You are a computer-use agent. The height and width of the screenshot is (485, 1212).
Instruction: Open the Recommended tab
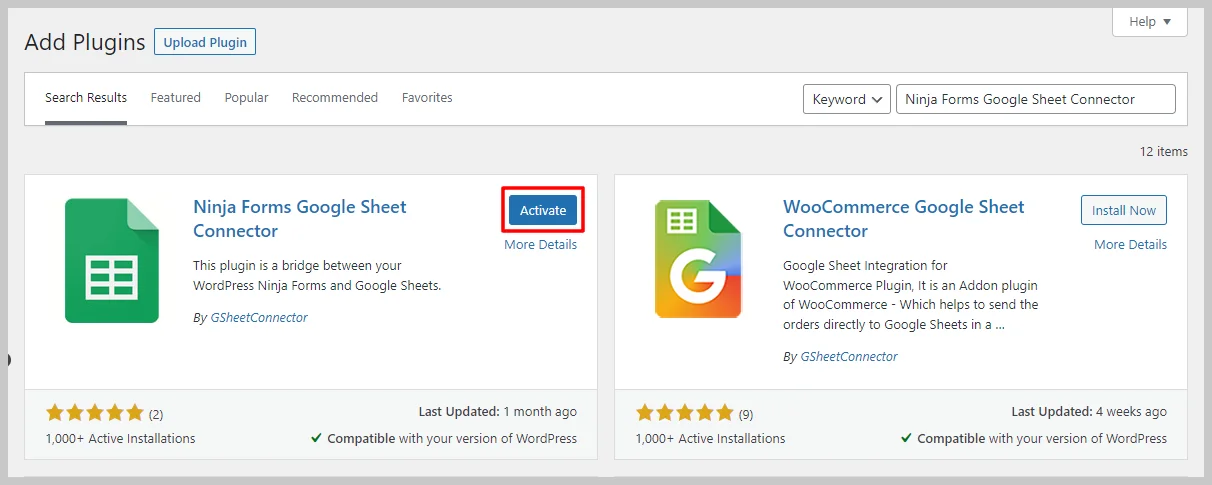[x=334, y=98]
